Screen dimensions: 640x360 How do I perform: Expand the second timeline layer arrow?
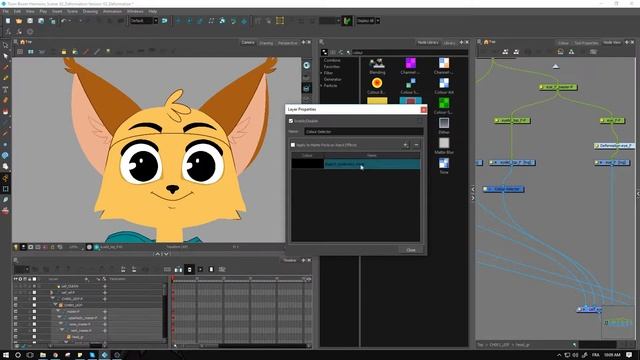(x=51, y=292)
